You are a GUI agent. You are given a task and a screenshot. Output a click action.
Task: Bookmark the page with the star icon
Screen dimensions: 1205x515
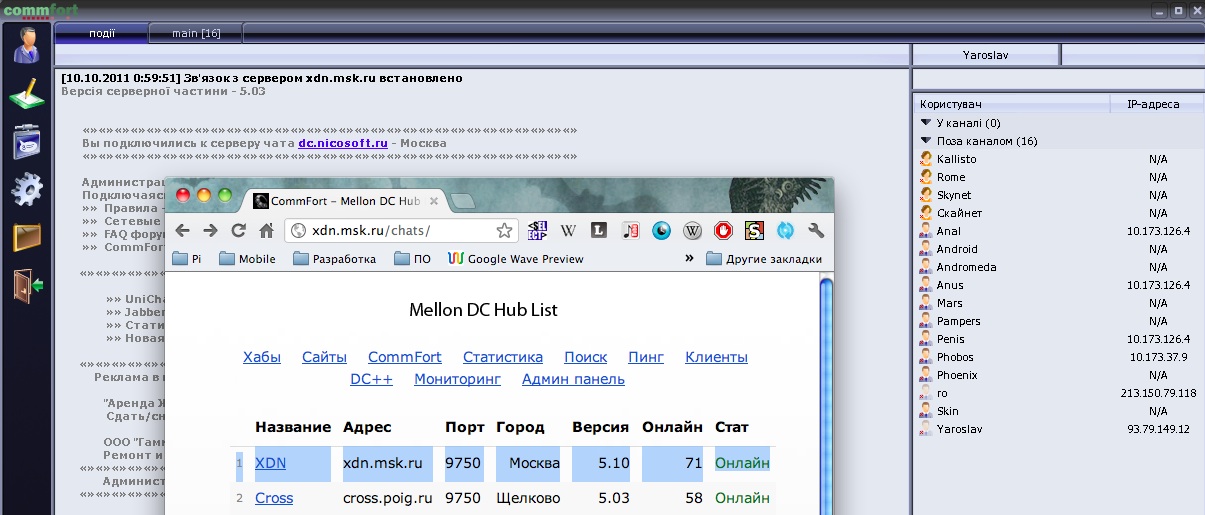point(505,231)
